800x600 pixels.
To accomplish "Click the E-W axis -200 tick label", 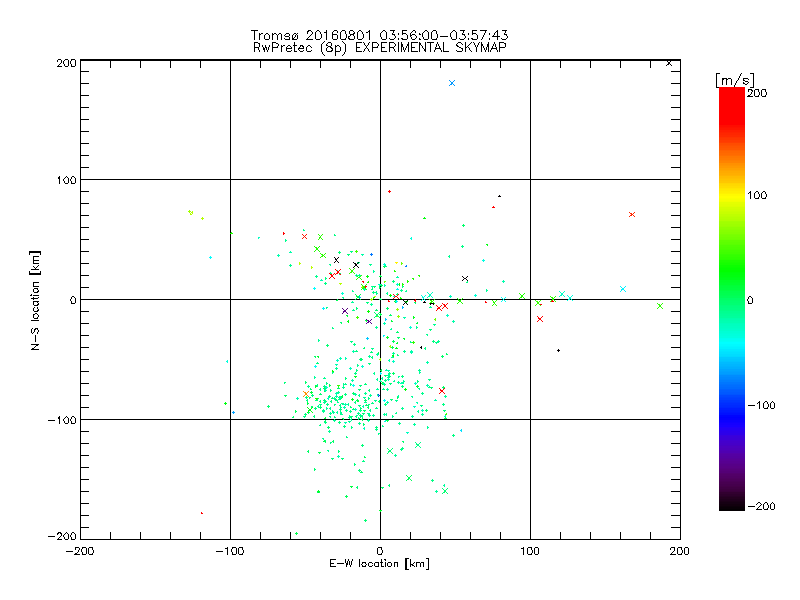I will click(80, 551).
